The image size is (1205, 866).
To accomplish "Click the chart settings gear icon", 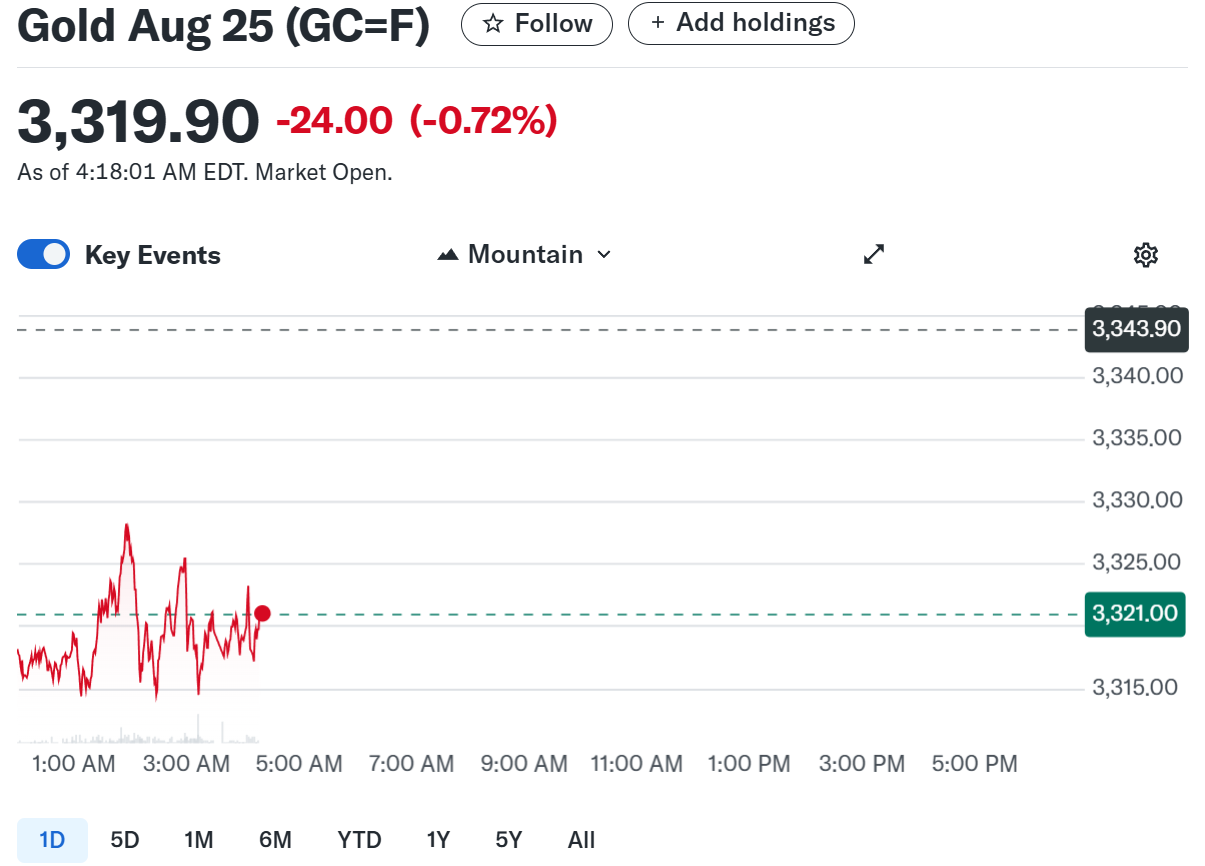I will (x=1146, y=255).
